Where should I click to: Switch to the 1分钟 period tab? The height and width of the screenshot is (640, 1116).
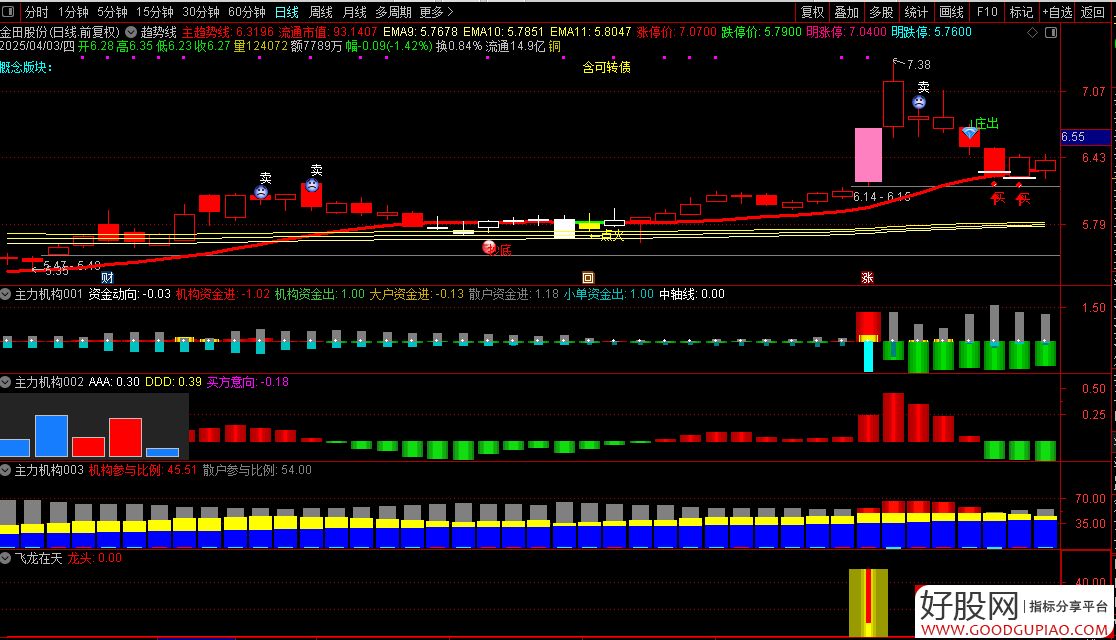tap(73, 12)
